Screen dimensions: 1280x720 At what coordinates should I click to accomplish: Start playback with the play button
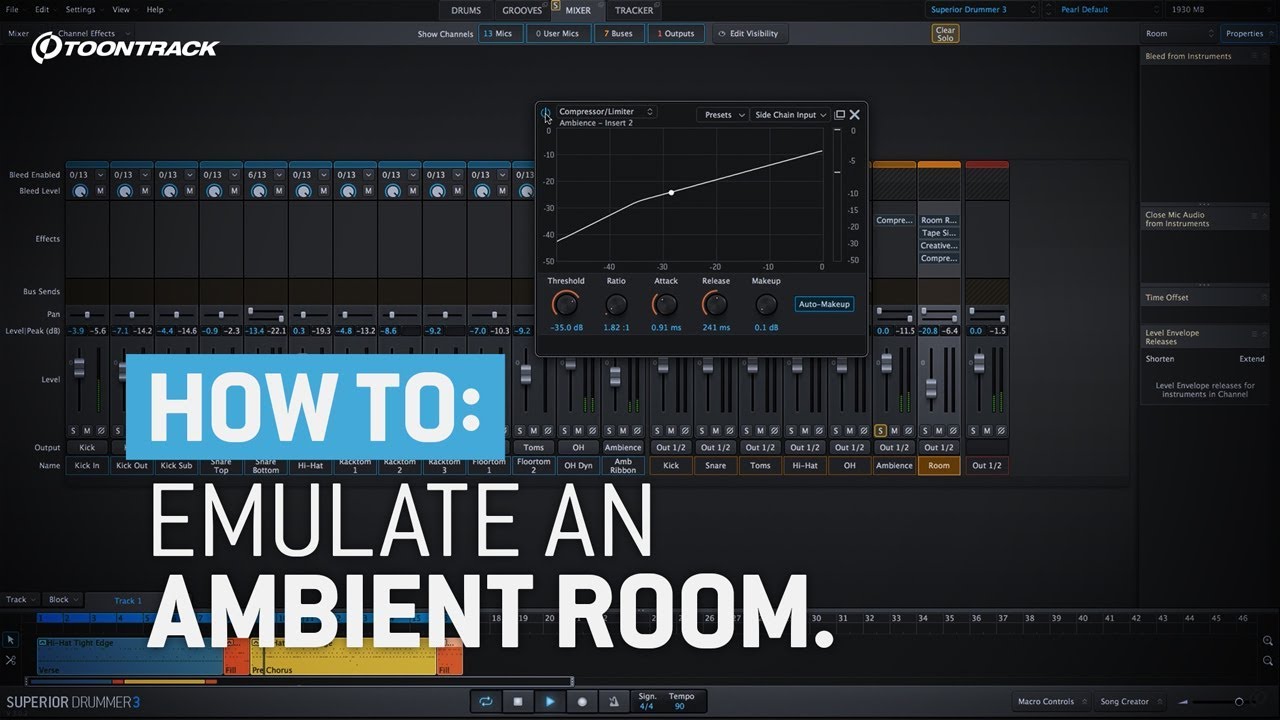coord(550,702)
